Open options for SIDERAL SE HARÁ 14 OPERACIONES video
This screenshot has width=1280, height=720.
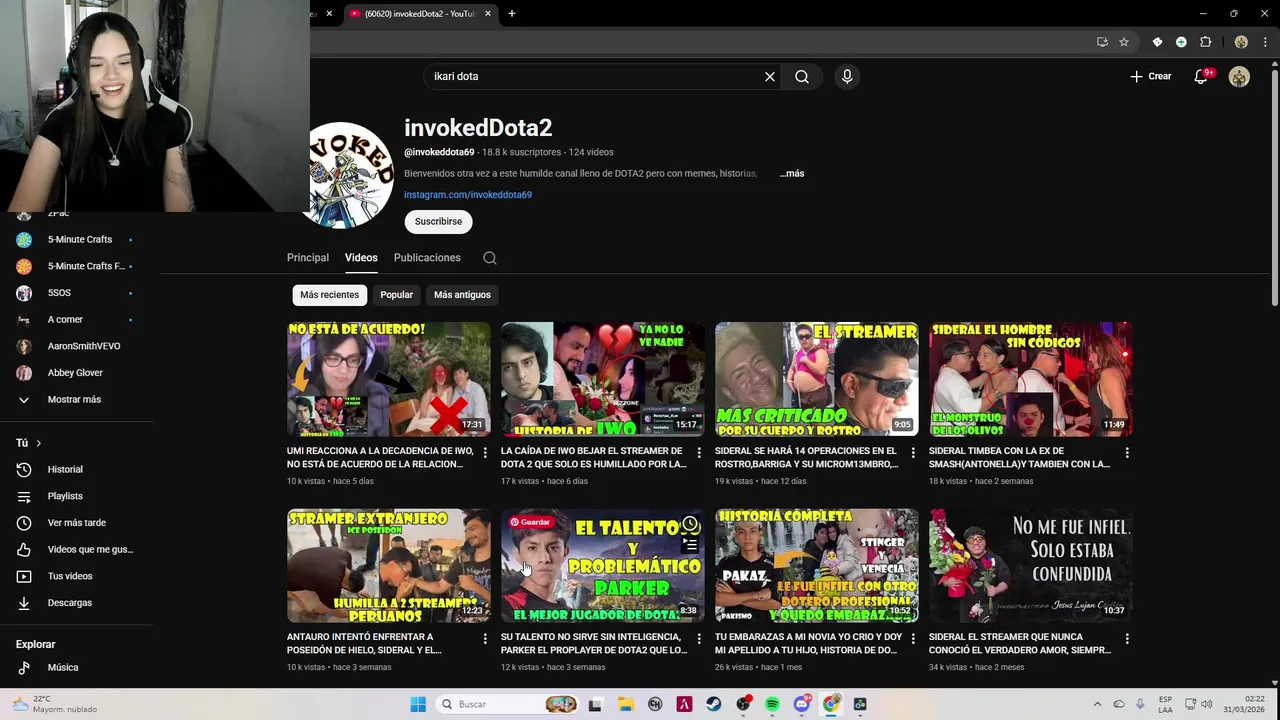913,453
